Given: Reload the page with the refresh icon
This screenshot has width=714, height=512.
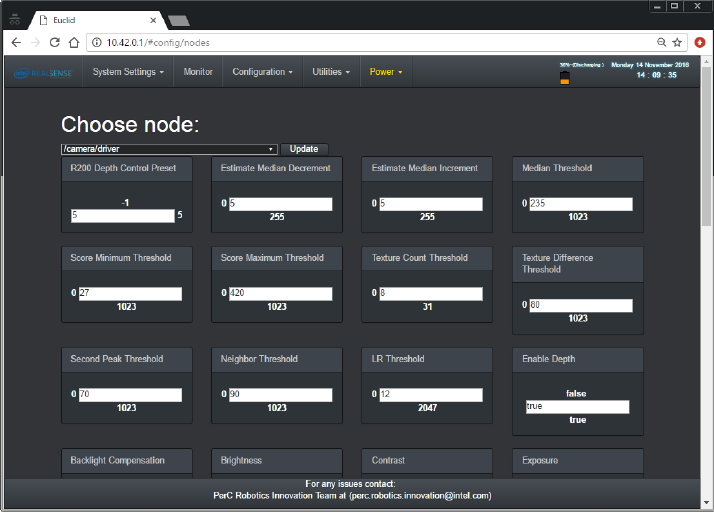Looking at the screenshot, I should point(54,42).
